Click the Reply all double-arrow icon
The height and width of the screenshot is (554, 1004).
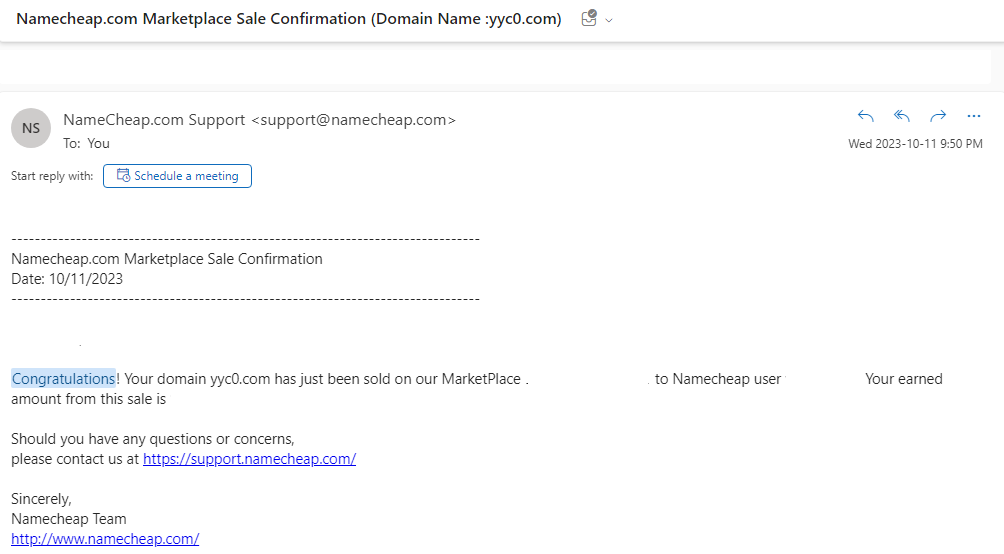point(902,116)
